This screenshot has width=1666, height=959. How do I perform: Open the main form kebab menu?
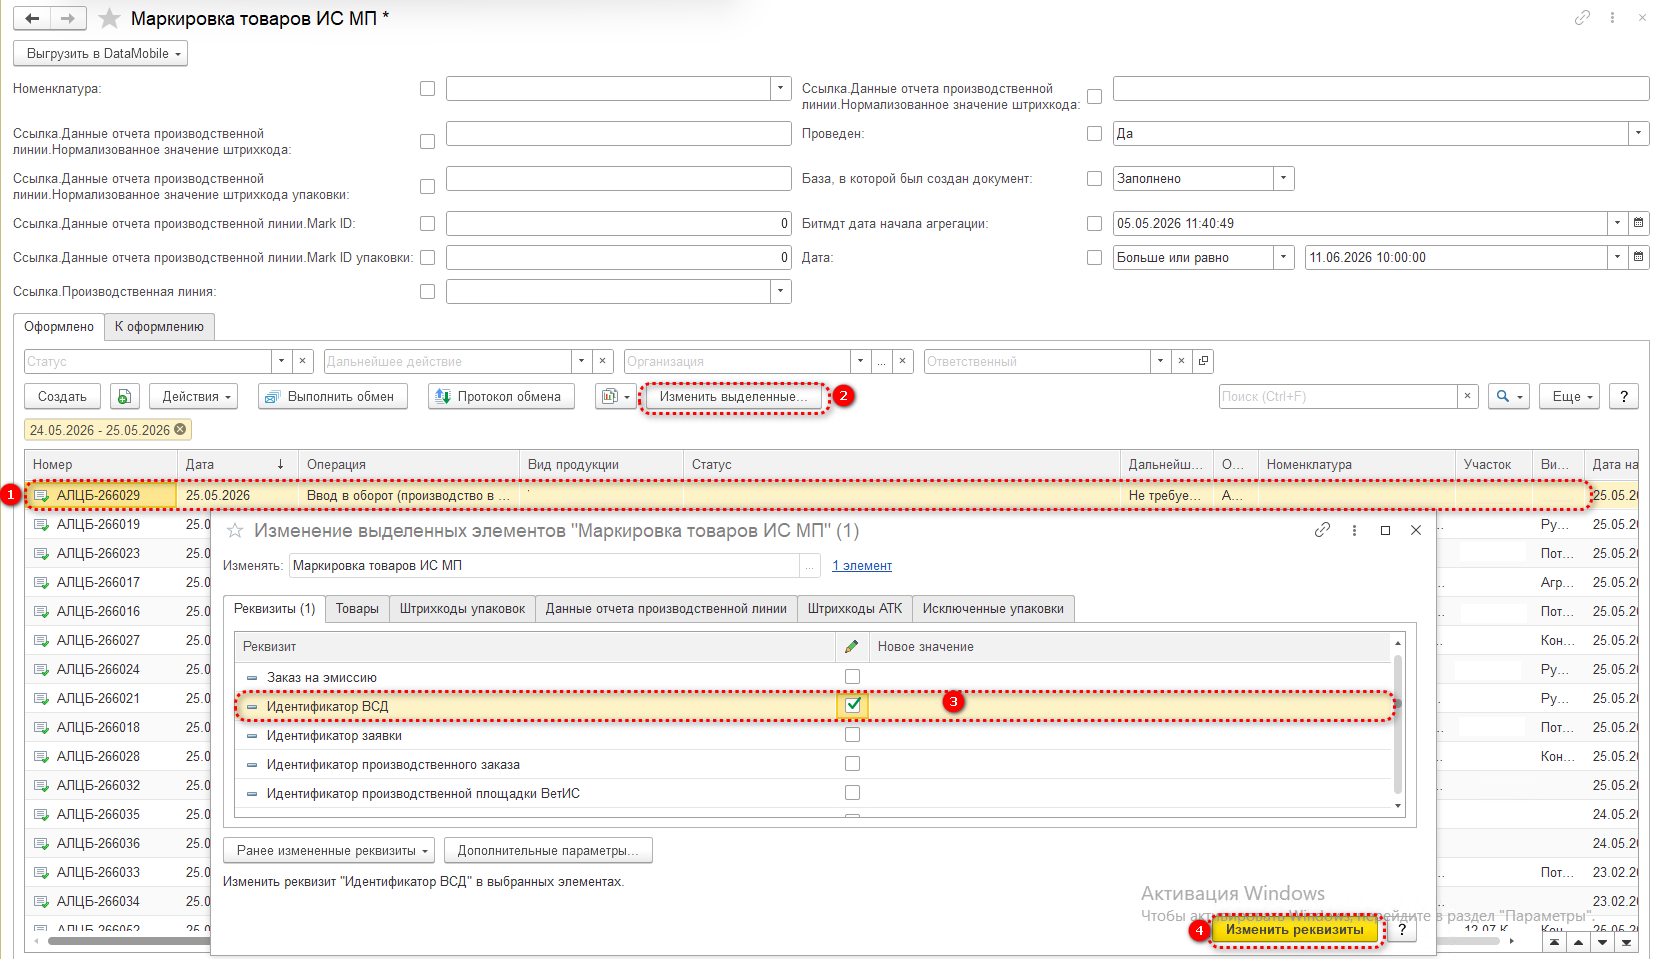[1612, 18]
